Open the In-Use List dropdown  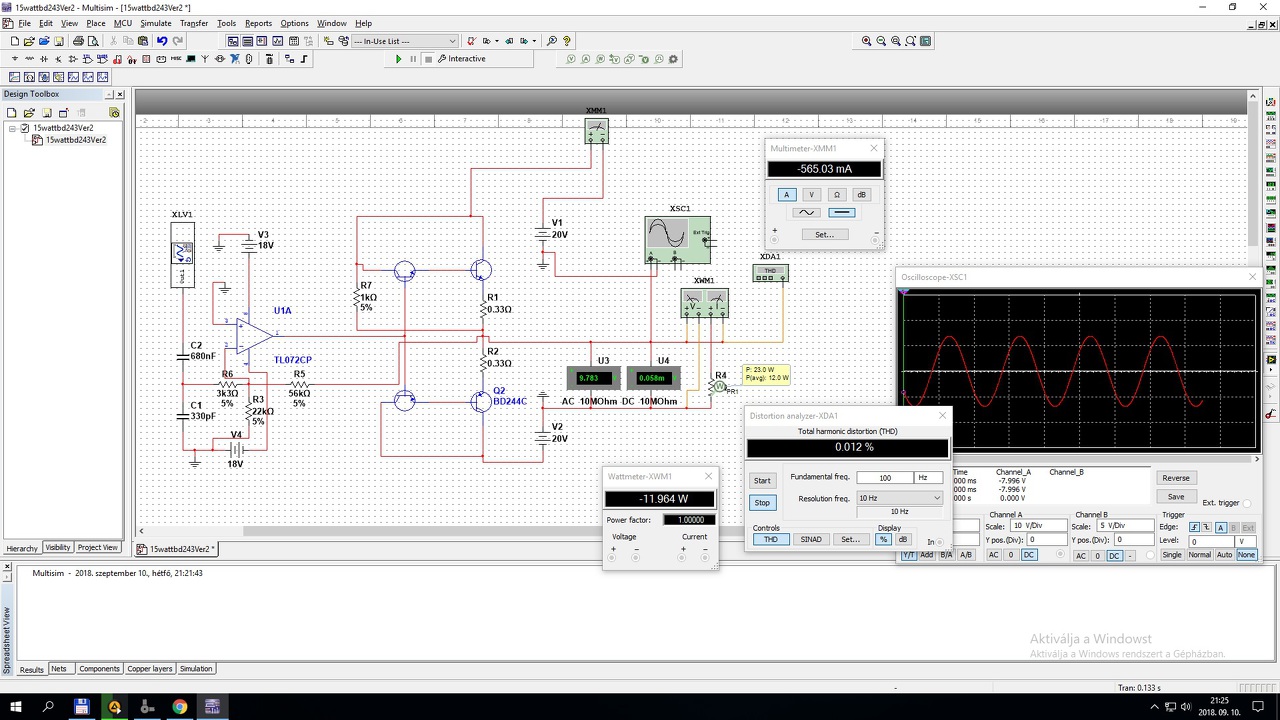(452, 41)
